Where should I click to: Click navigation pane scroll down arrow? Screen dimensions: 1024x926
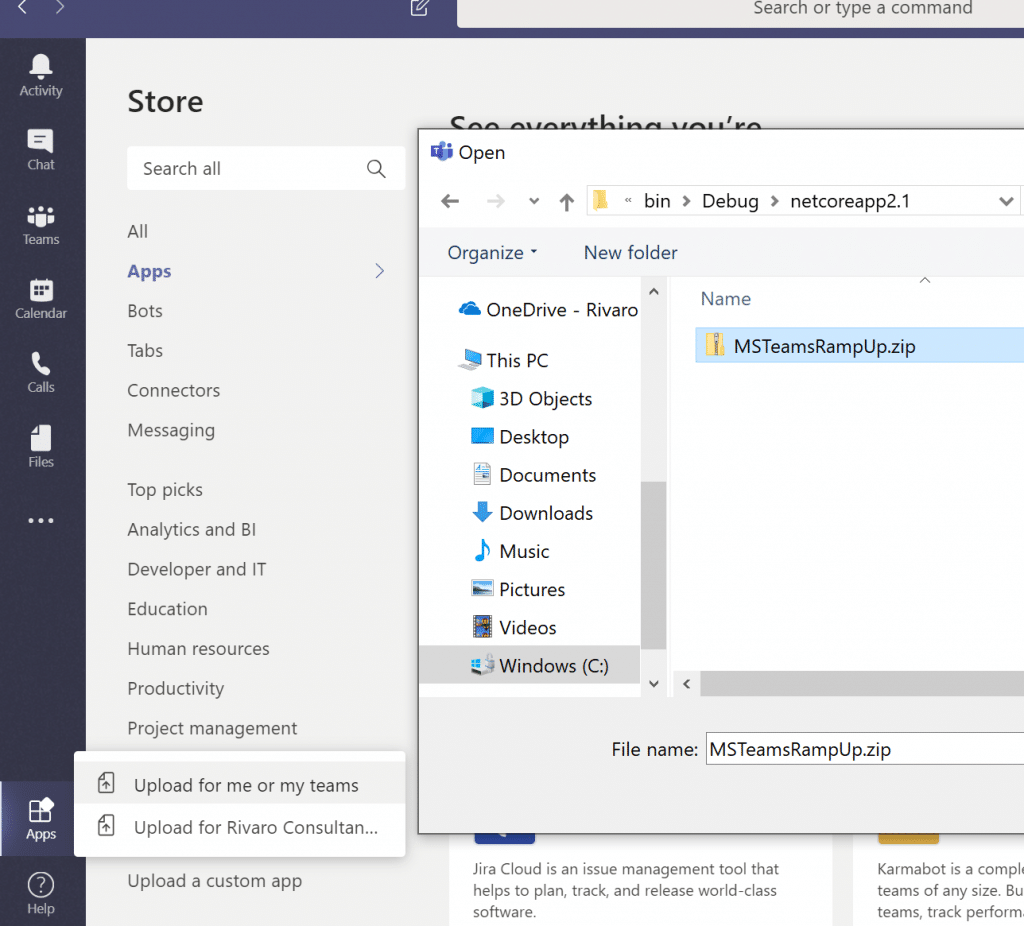[x=653, y=683]
